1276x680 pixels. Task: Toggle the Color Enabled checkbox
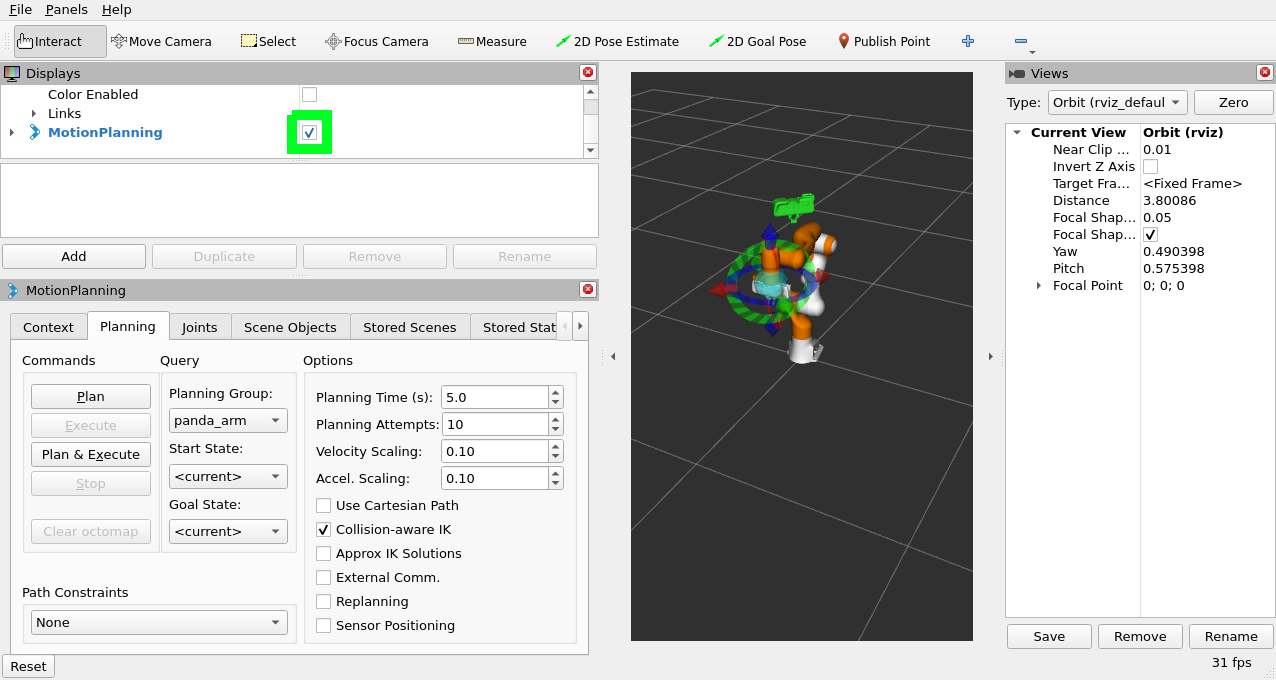(x=309, y=94)
